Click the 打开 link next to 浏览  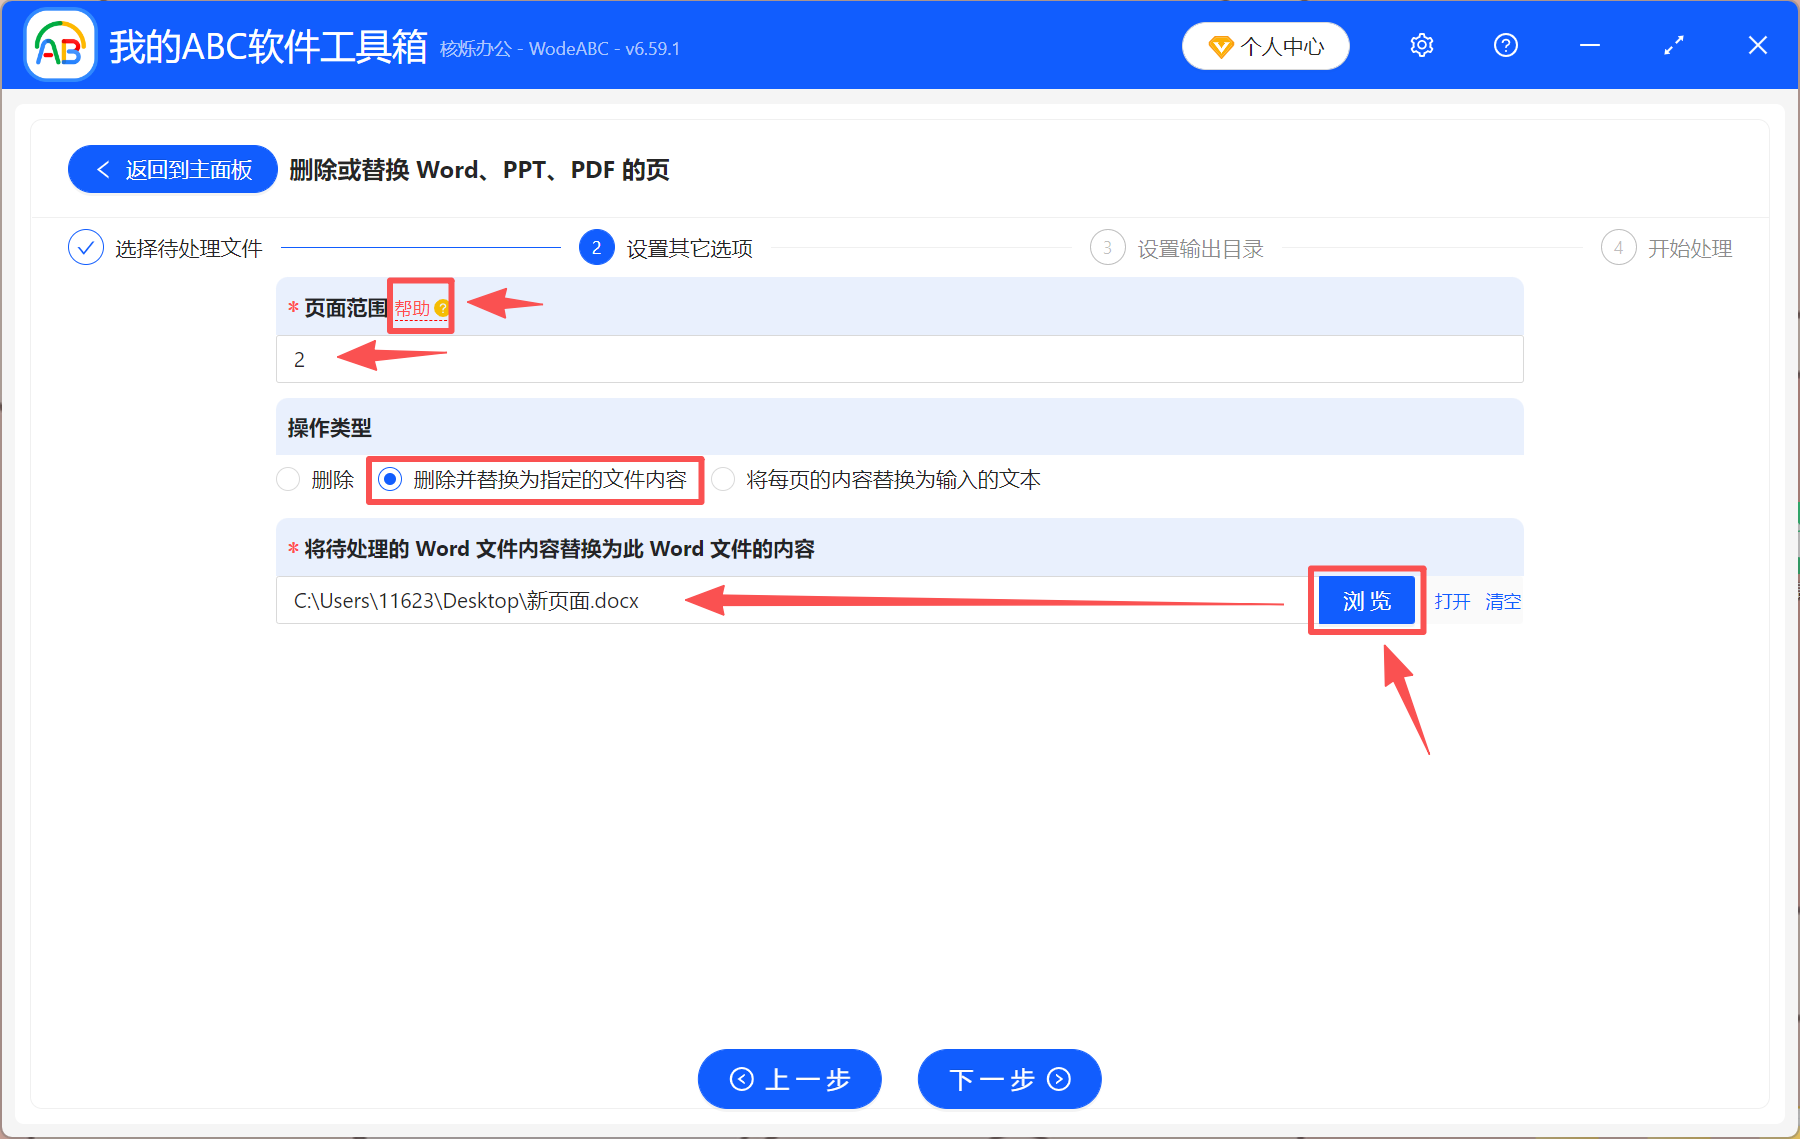(x=1451, y=601)
